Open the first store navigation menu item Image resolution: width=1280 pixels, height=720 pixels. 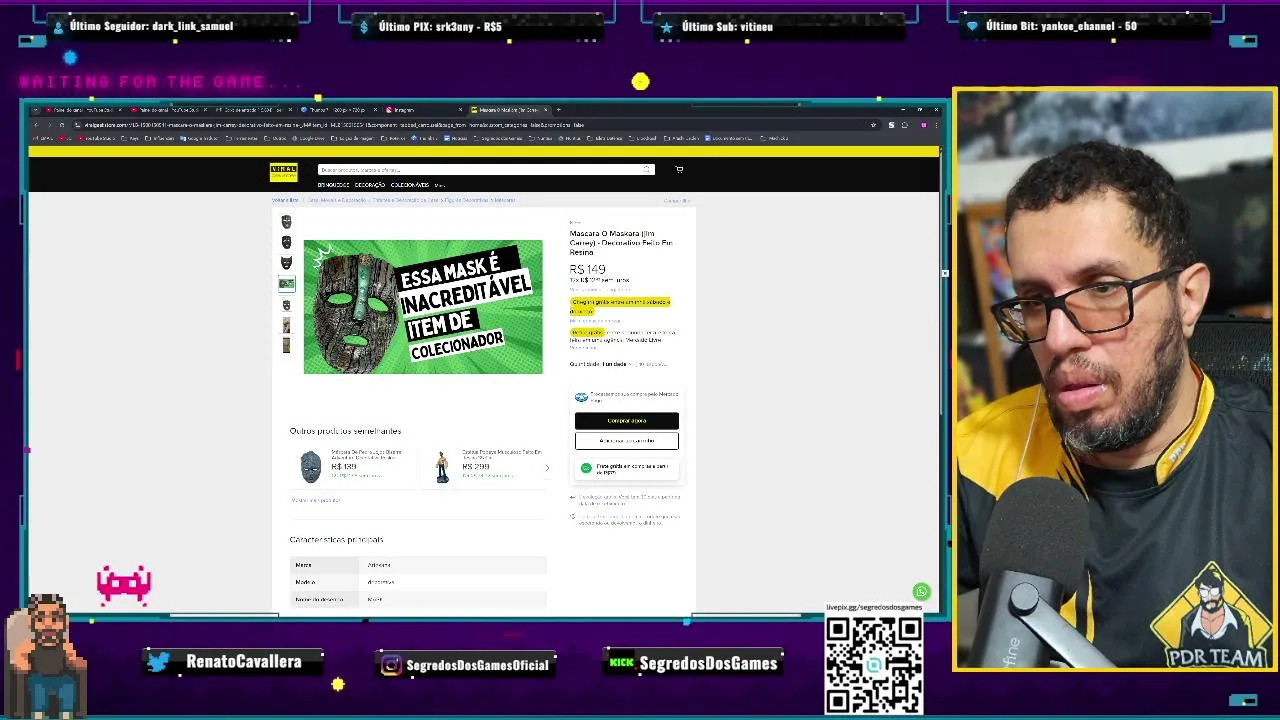(x=334, y=185)
